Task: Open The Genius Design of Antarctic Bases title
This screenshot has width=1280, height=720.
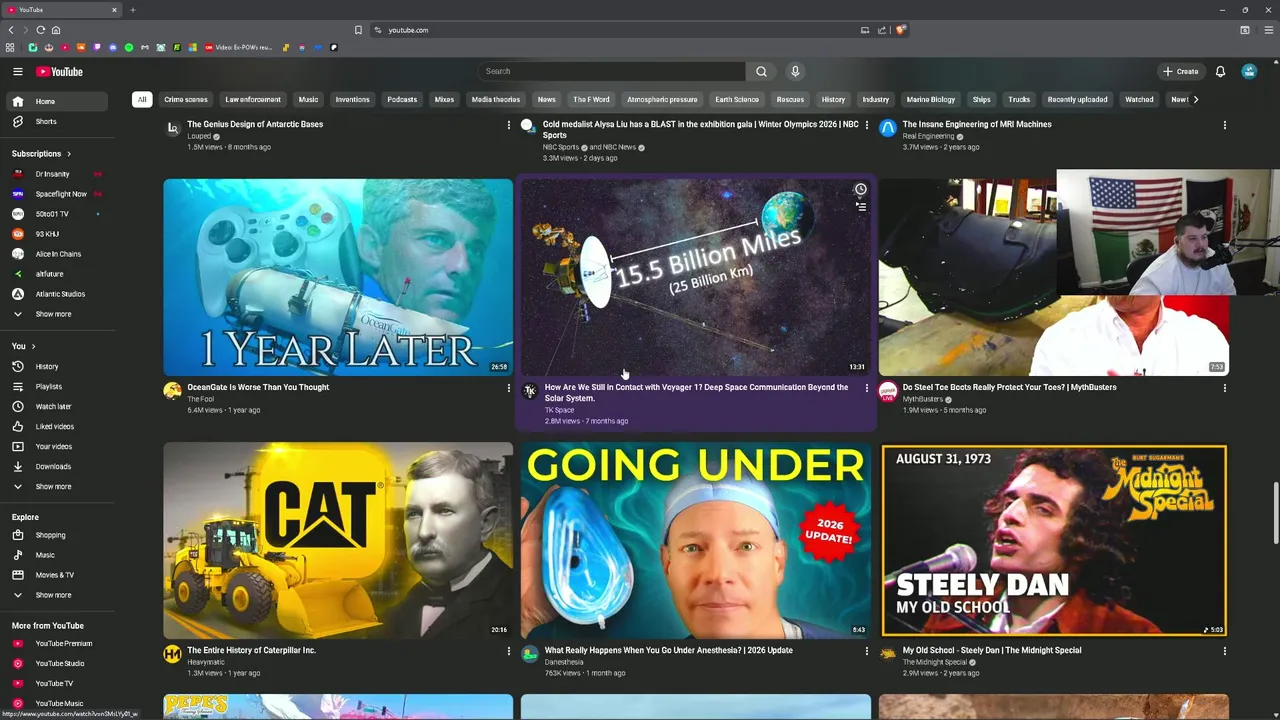Action: coord(255,124)
